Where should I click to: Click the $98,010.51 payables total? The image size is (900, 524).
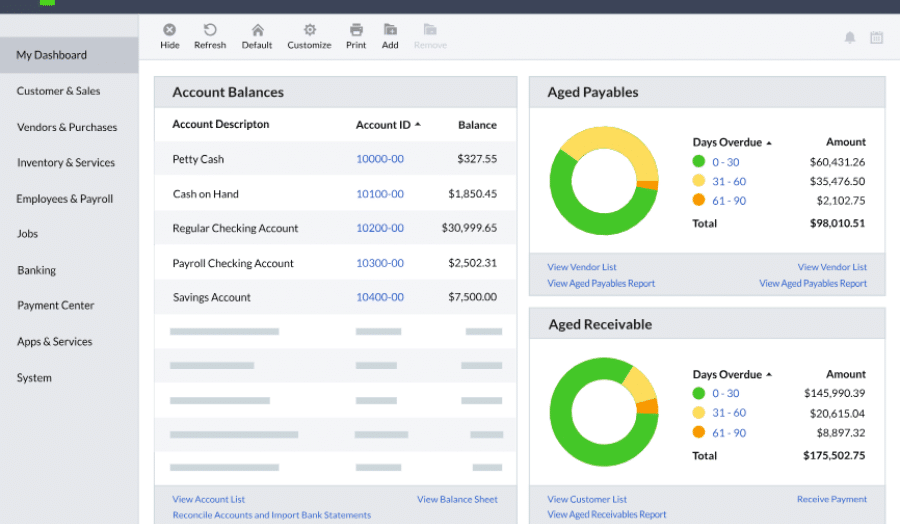(837, 223)
